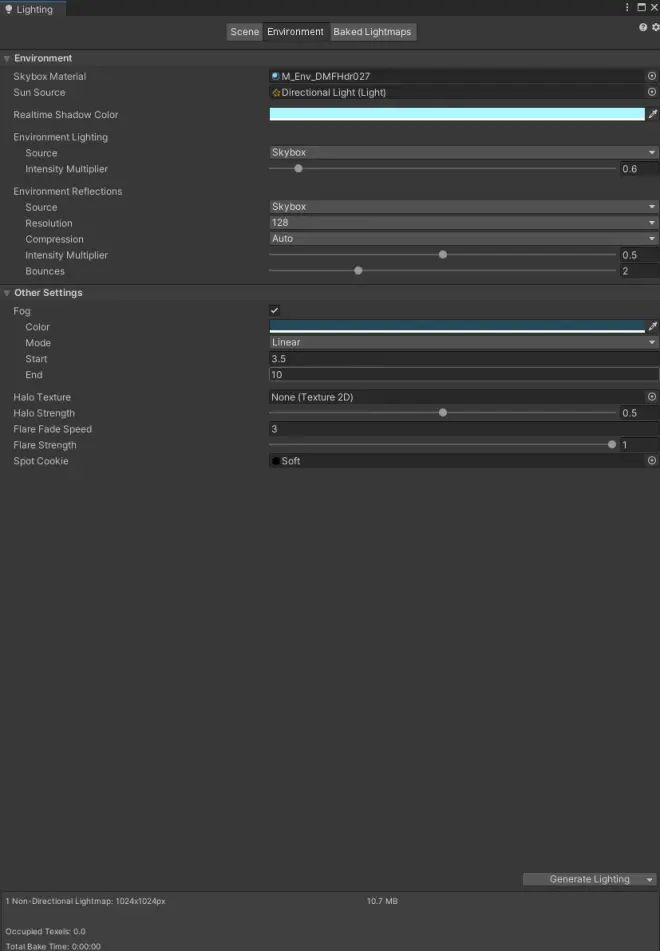Maximize the Lighting window
Viewport: 660px width, 951px height.
tap(641, 7)
